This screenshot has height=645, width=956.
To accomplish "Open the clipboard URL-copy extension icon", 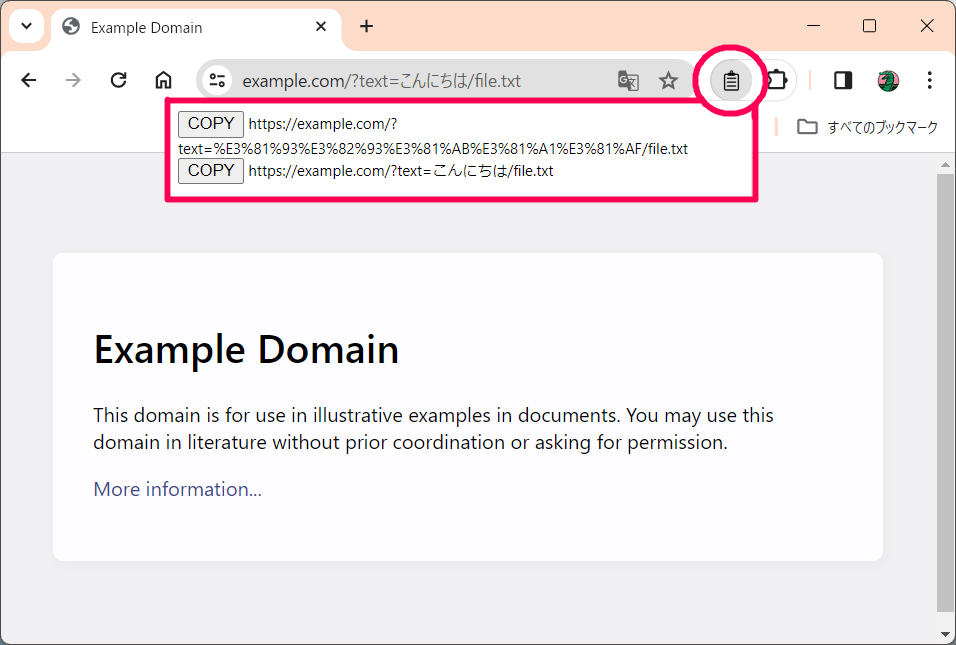I will point(731,80).
